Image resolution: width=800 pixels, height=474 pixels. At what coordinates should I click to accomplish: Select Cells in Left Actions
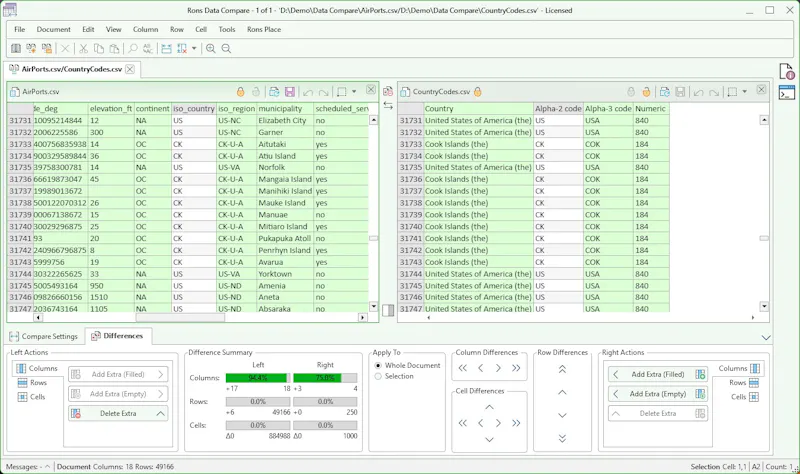pyautogui.click(x=32, y=397)
